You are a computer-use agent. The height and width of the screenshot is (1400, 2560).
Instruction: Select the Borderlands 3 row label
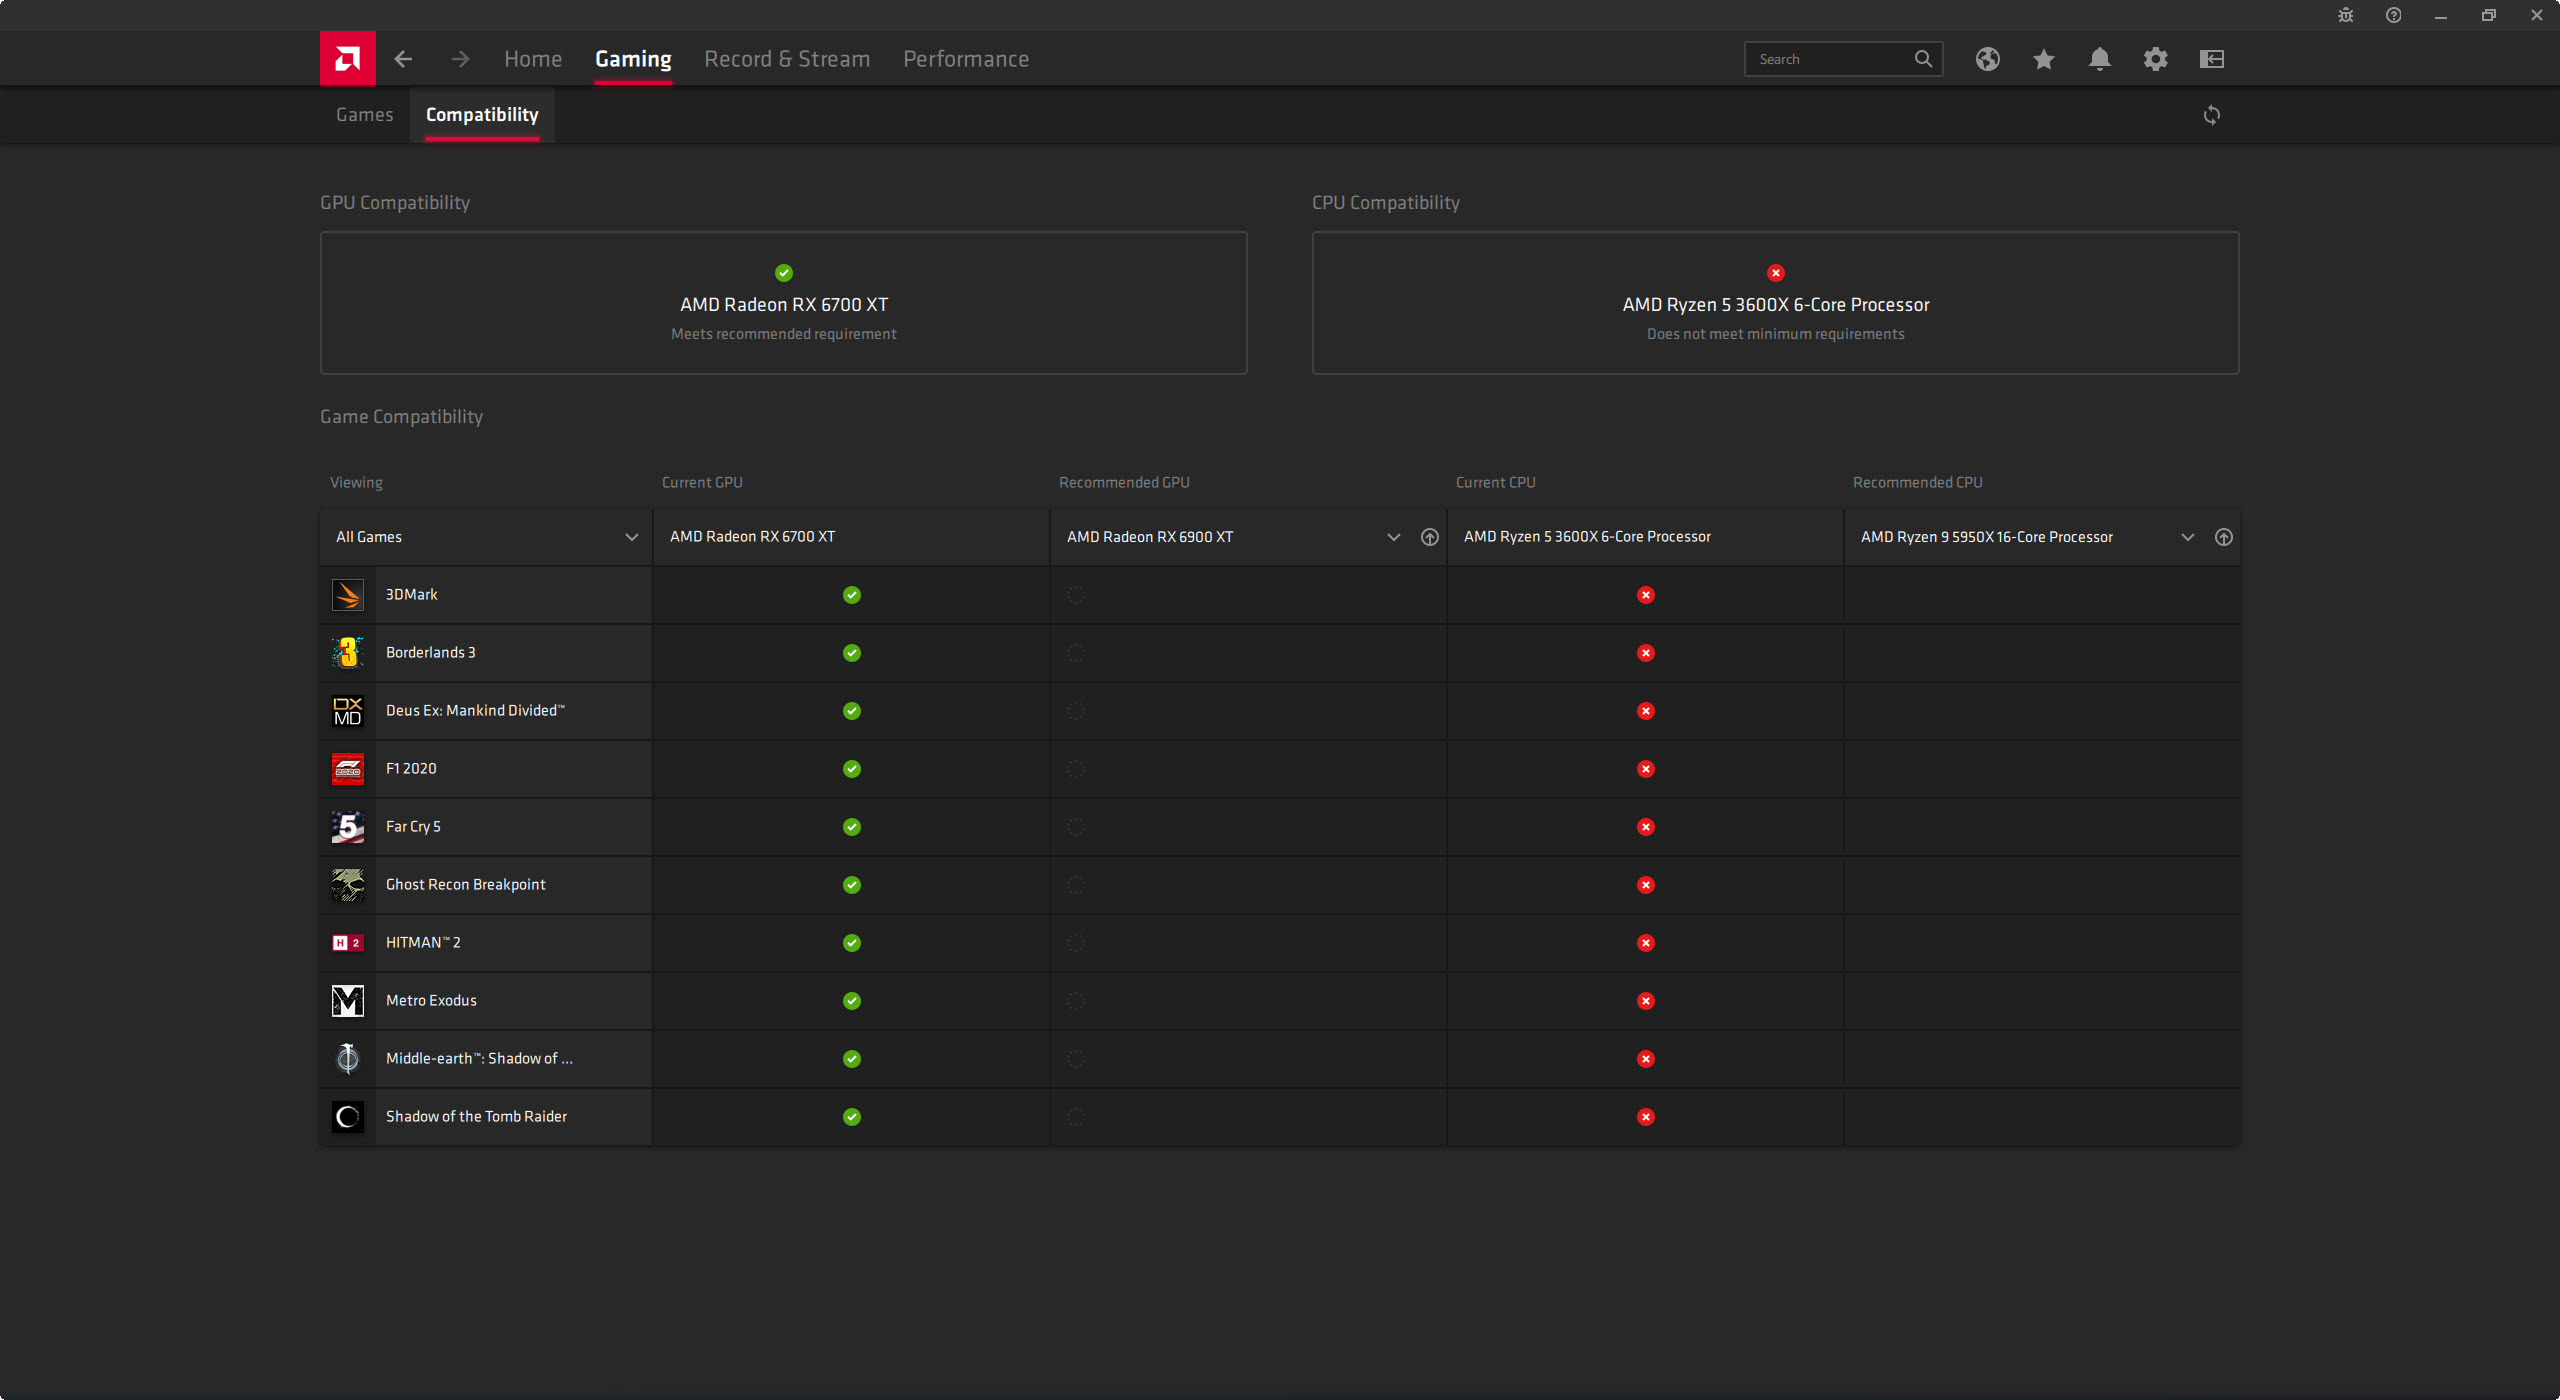(x=431, y=653)
